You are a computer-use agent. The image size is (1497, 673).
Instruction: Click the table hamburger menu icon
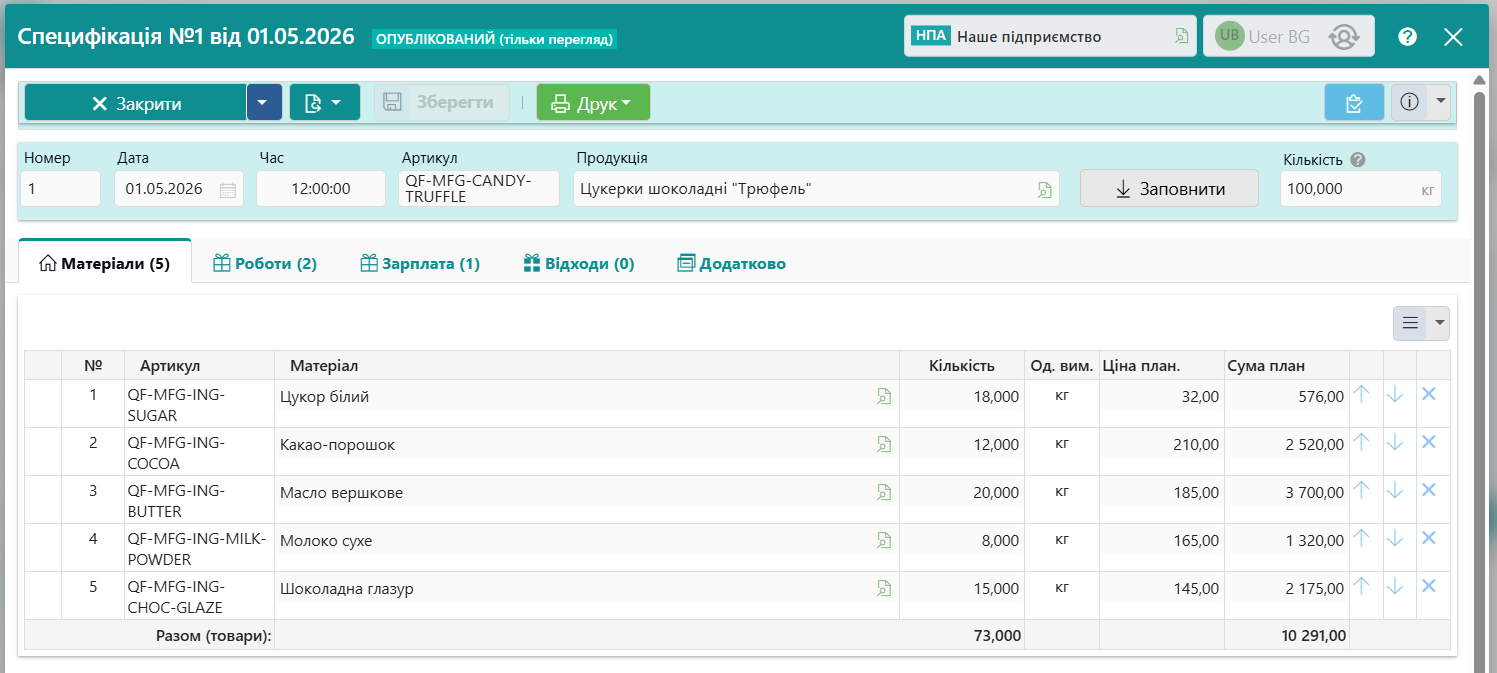pos(1411,323)
